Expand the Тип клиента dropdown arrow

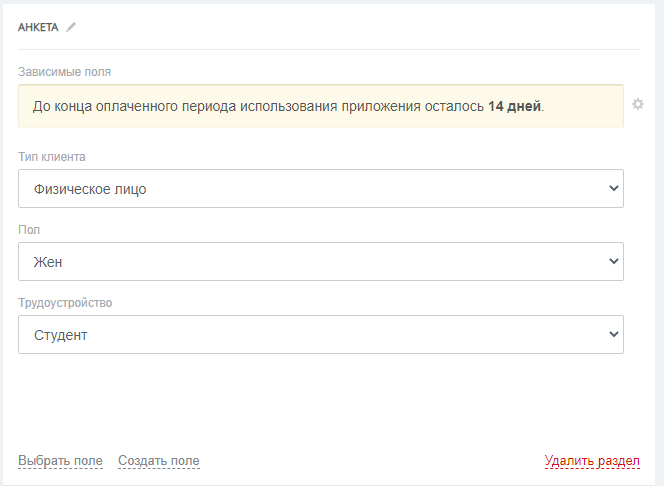click(x=613, y=188)
